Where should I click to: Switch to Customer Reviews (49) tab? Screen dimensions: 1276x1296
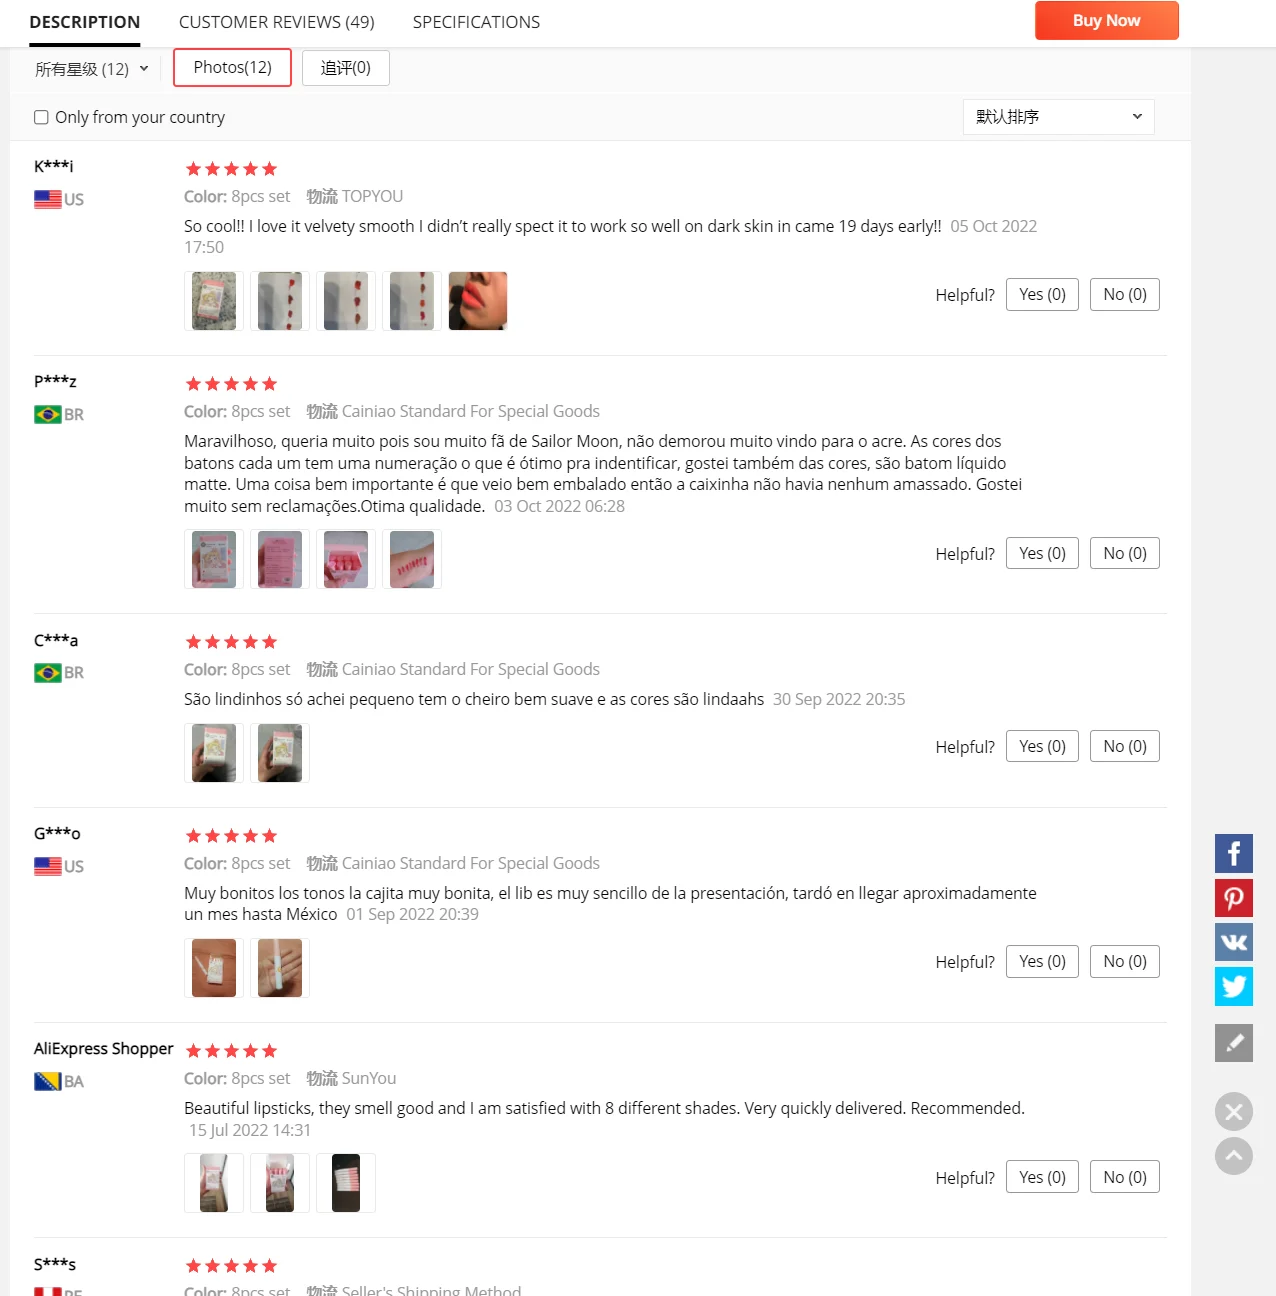pyautogui.click(x=277, y=22)
